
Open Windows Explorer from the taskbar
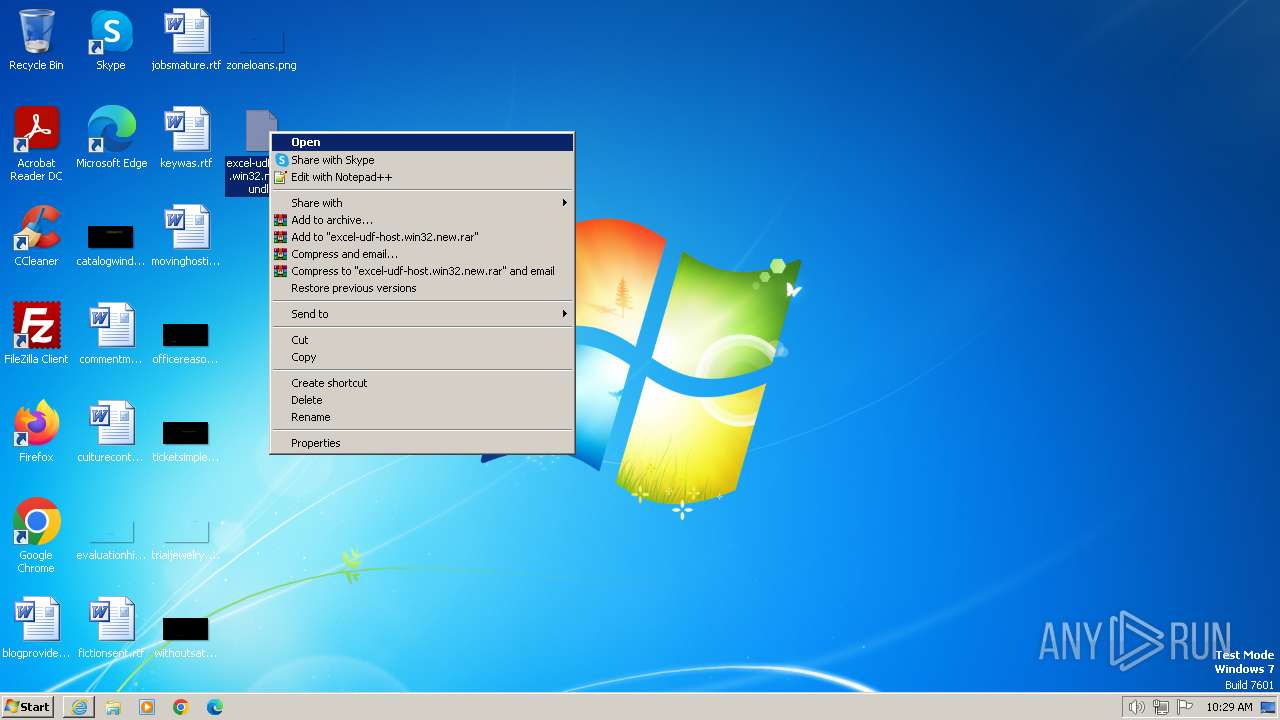[x=113, y=707]
